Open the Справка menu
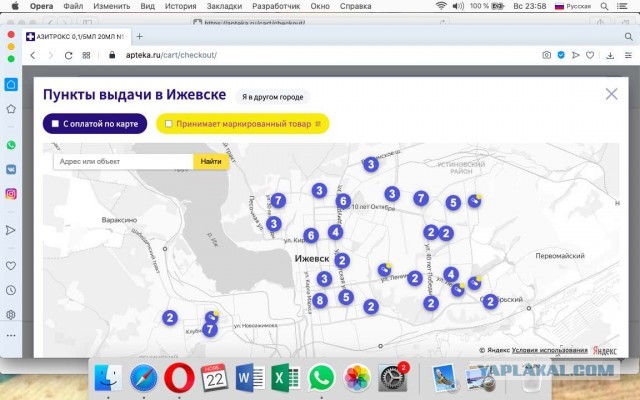Image resolution: width=640 pixels, height=400 pixels. [355, 6]
